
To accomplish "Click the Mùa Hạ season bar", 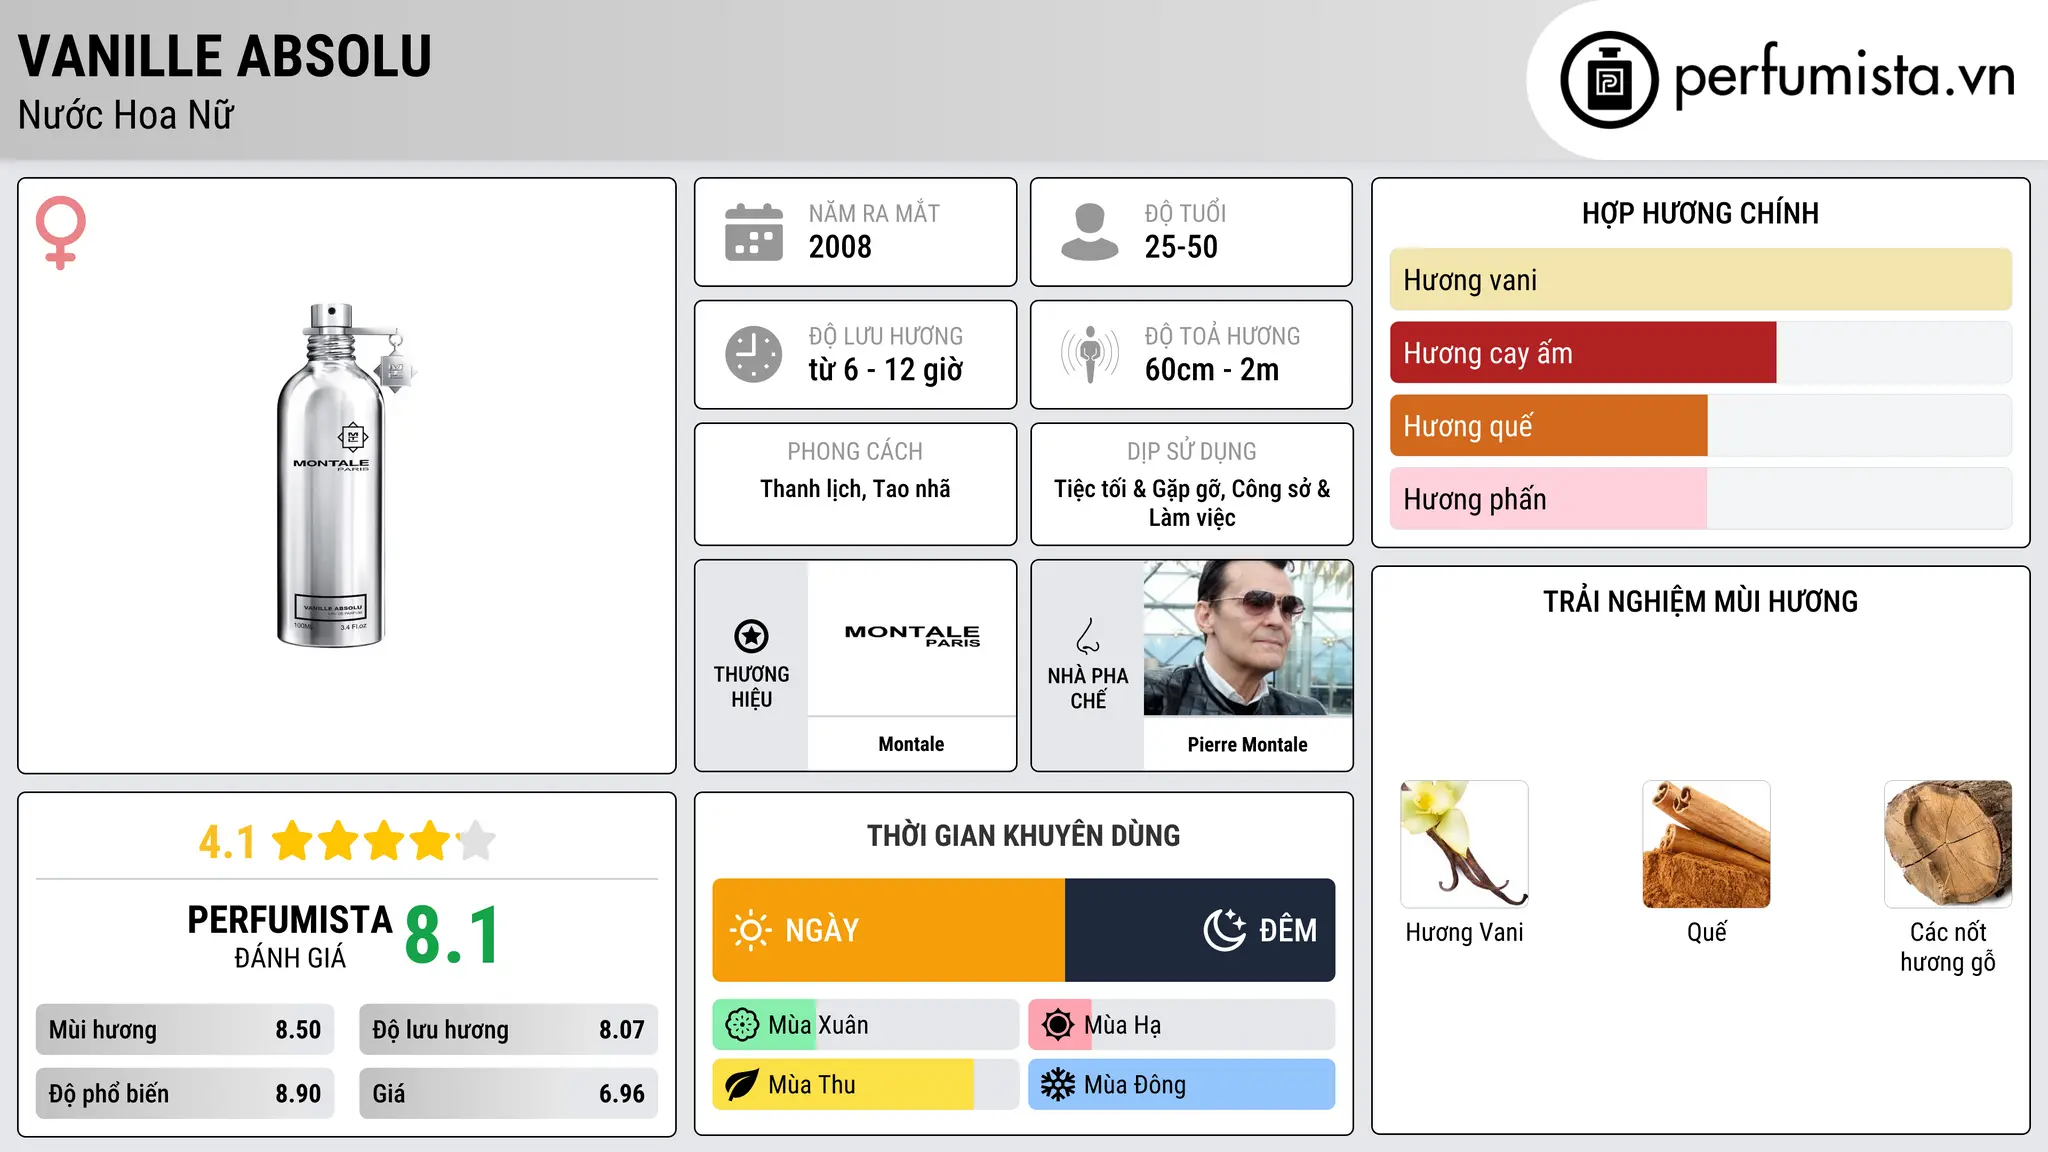I will pos(1182,1025).
